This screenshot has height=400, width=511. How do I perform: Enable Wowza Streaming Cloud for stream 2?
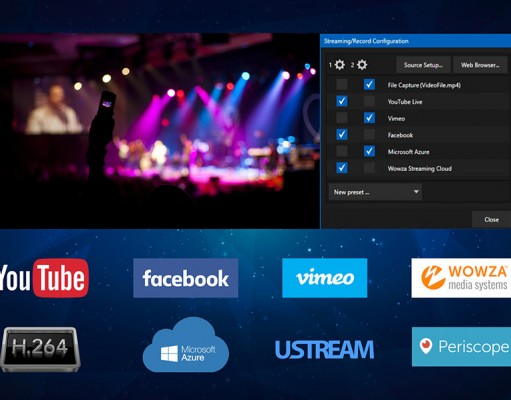click(369, 168)
